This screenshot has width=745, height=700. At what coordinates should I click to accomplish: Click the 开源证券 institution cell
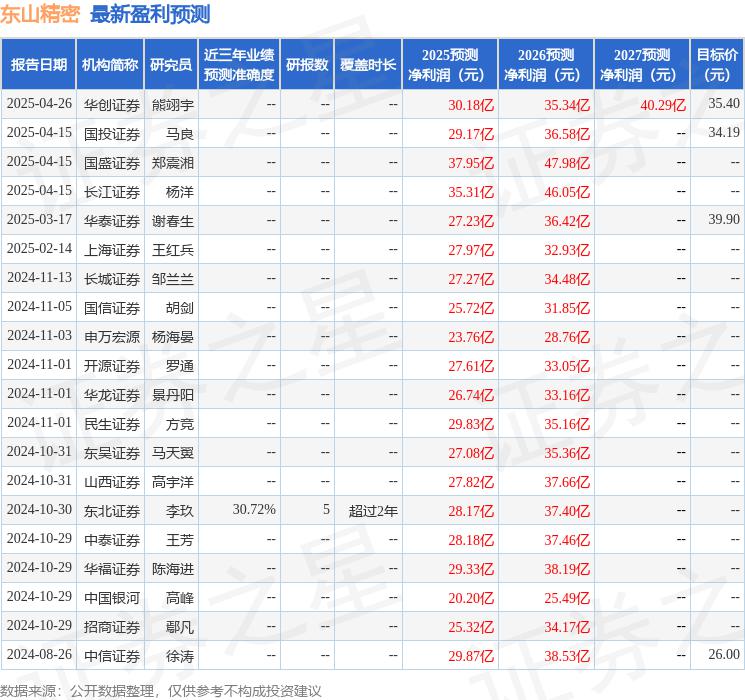[x=112, y=366]
